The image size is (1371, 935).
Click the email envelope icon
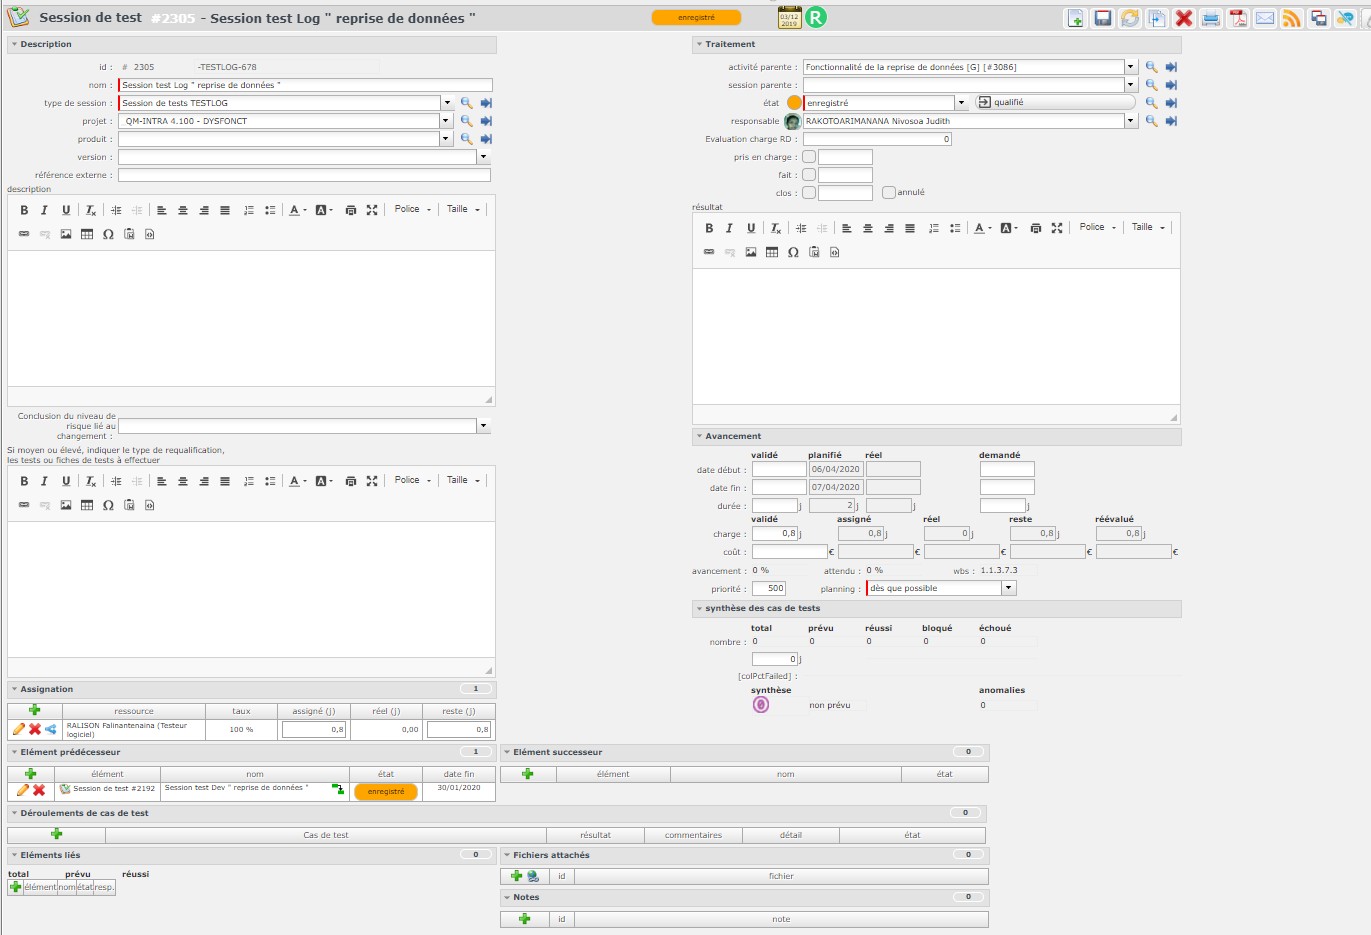click(x=1265, y=18)
